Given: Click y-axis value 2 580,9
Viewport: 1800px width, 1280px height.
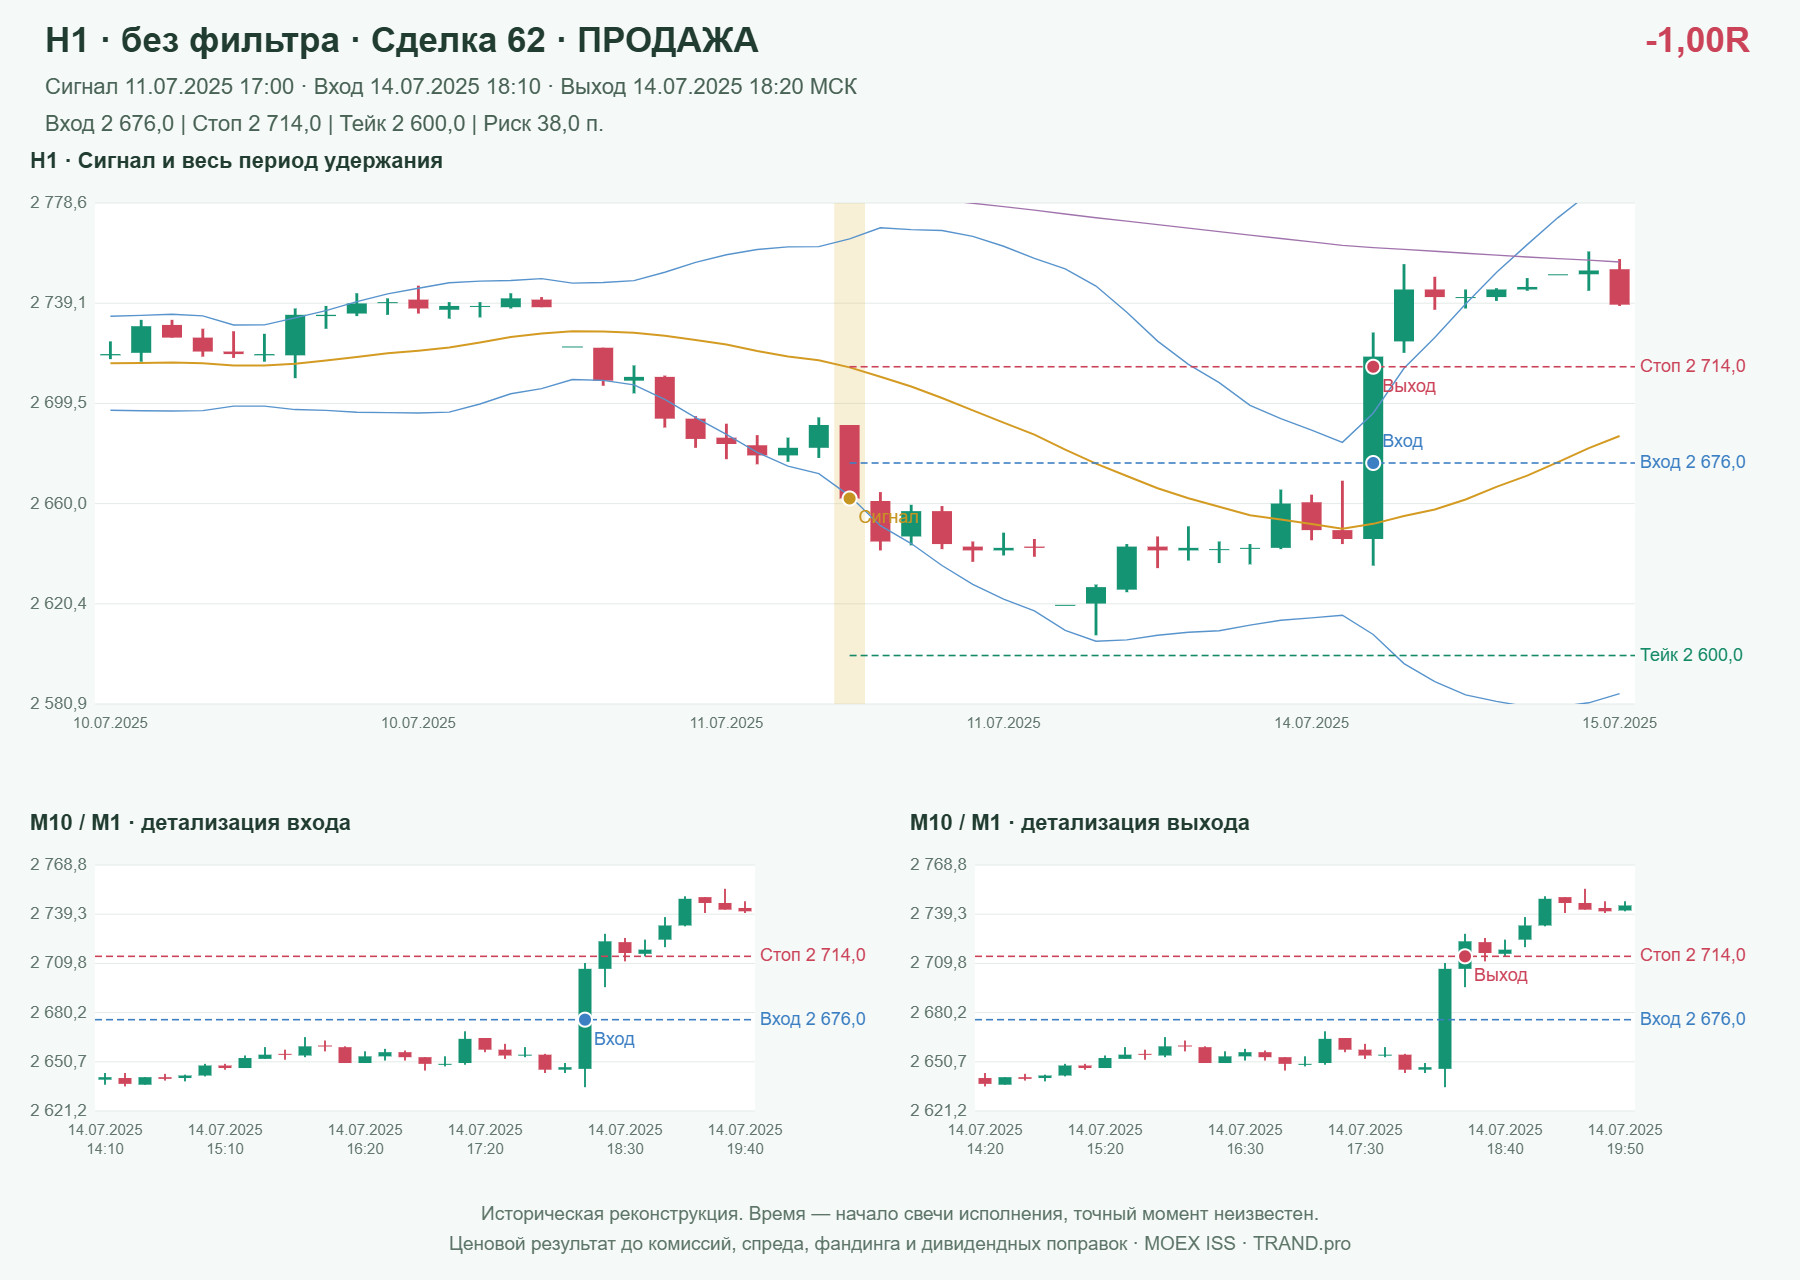Looking at the screenshot, I should pyautogui.click(x=58, y=703).
